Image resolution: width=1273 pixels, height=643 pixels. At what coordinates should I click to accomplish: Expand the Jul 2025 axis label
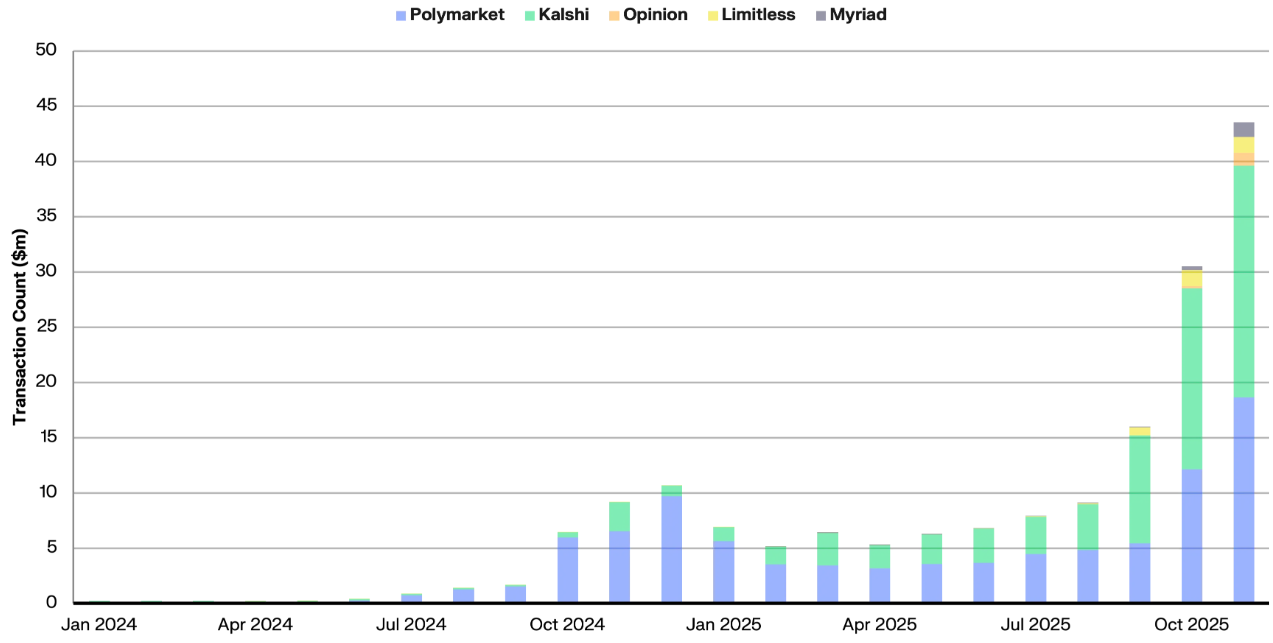(1036, 623)
